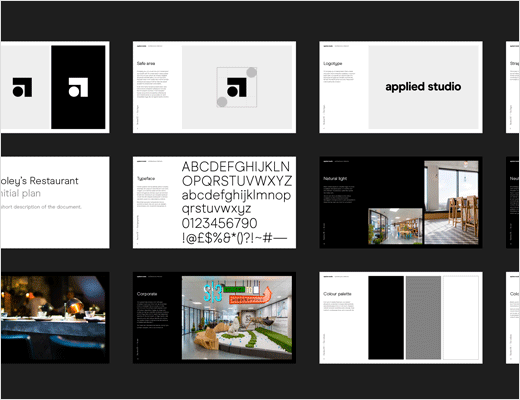Pick the white swatch in Colour palette
Viewport: 520px width, 400px height.
pyautogui.click(x=461, y=318)
